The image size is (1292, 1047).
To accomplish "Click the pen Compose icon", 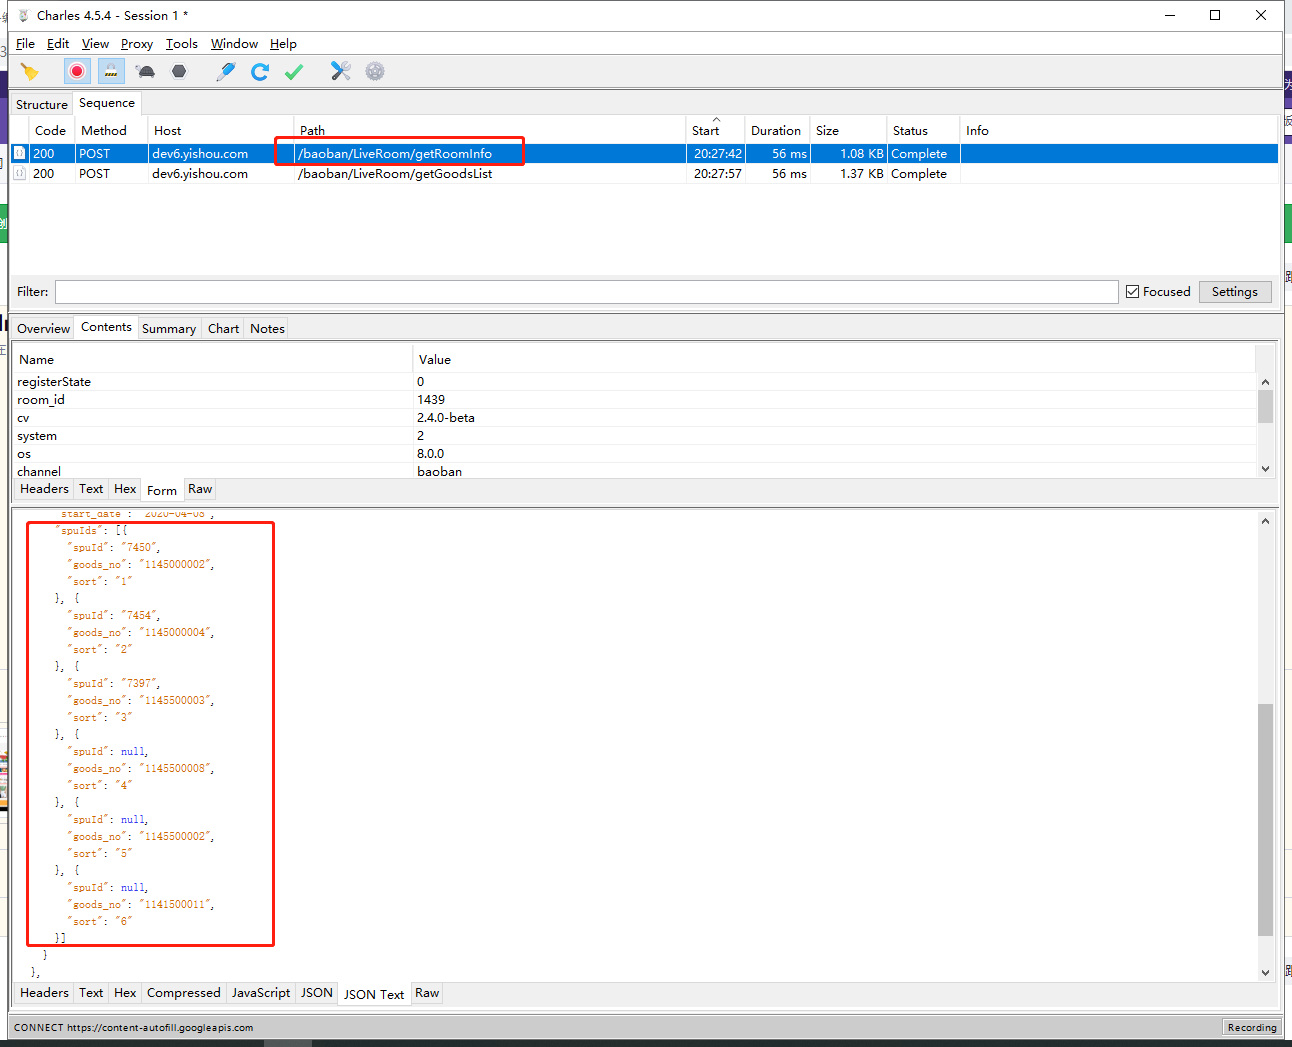I will click(x=226, y=71).
